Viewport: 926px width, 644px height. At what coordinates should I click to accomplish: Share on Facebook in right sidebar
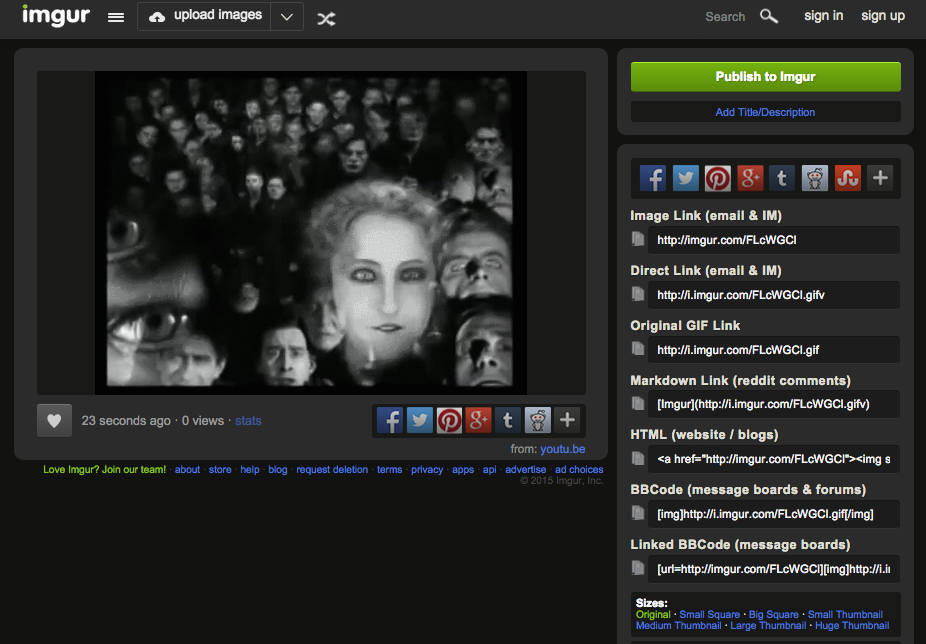tap(653, 178)
